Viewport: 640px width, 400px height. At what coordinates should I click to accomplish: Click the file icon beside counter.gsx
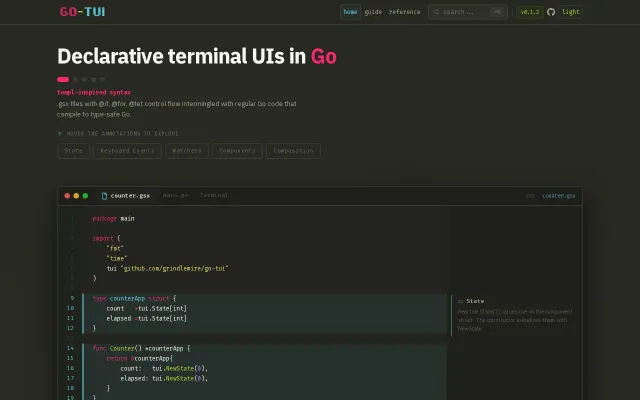(x=104, y=196)
